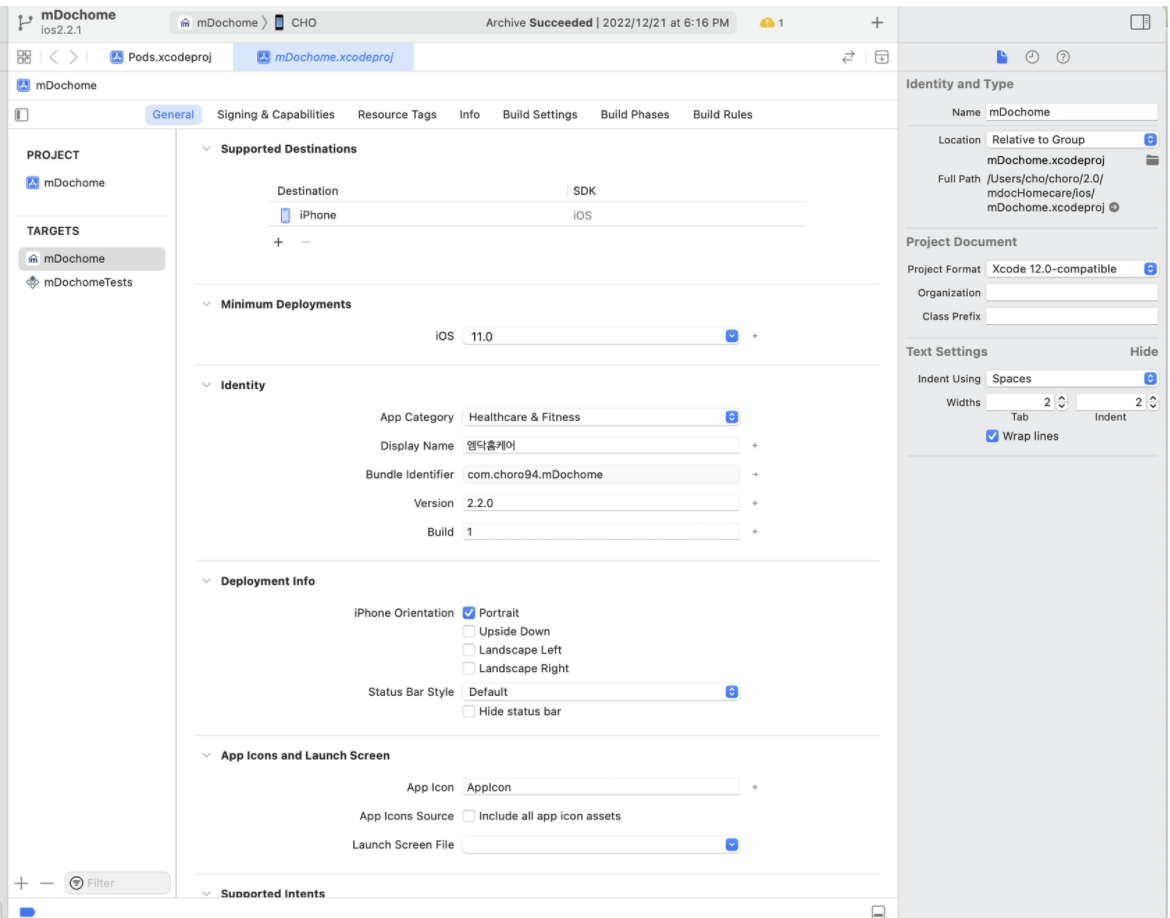Open the Build Rules tab
This screenshot has height=918, width=1170.
(722, 114)
